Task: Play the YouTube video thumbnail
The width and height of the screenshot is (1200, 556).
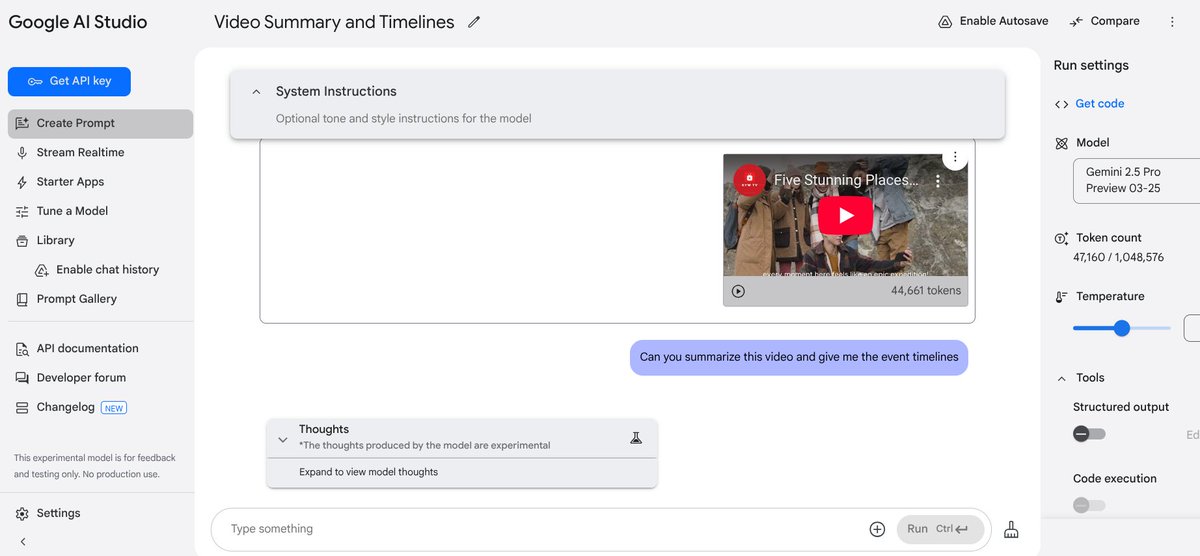Action: [x=846, y=215]
